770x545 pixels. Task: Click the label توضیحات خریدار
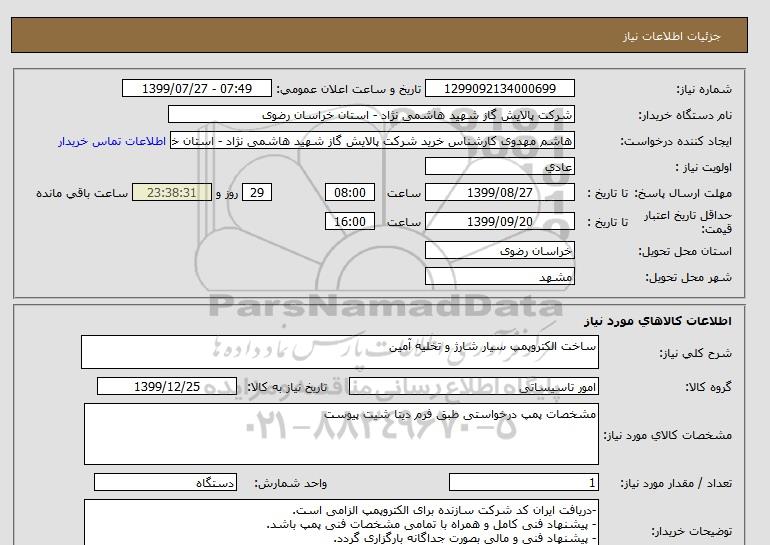[x=691, y=531]
